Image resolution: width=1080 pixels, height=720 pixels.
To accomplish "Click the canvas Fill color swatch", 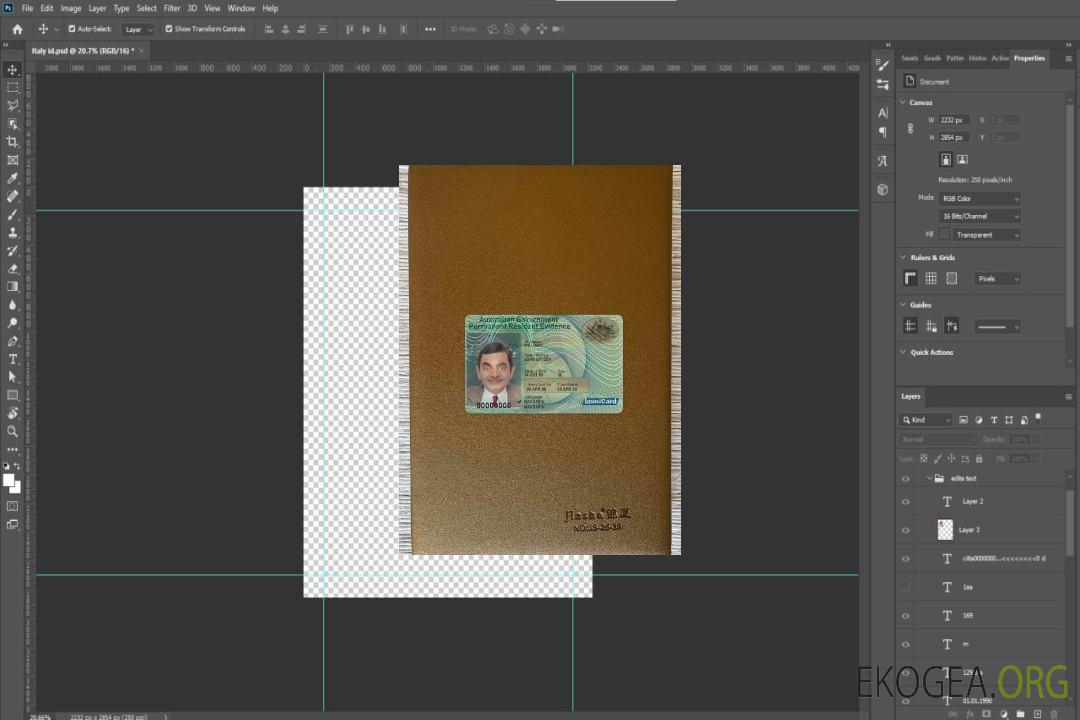I will (944, 235).
